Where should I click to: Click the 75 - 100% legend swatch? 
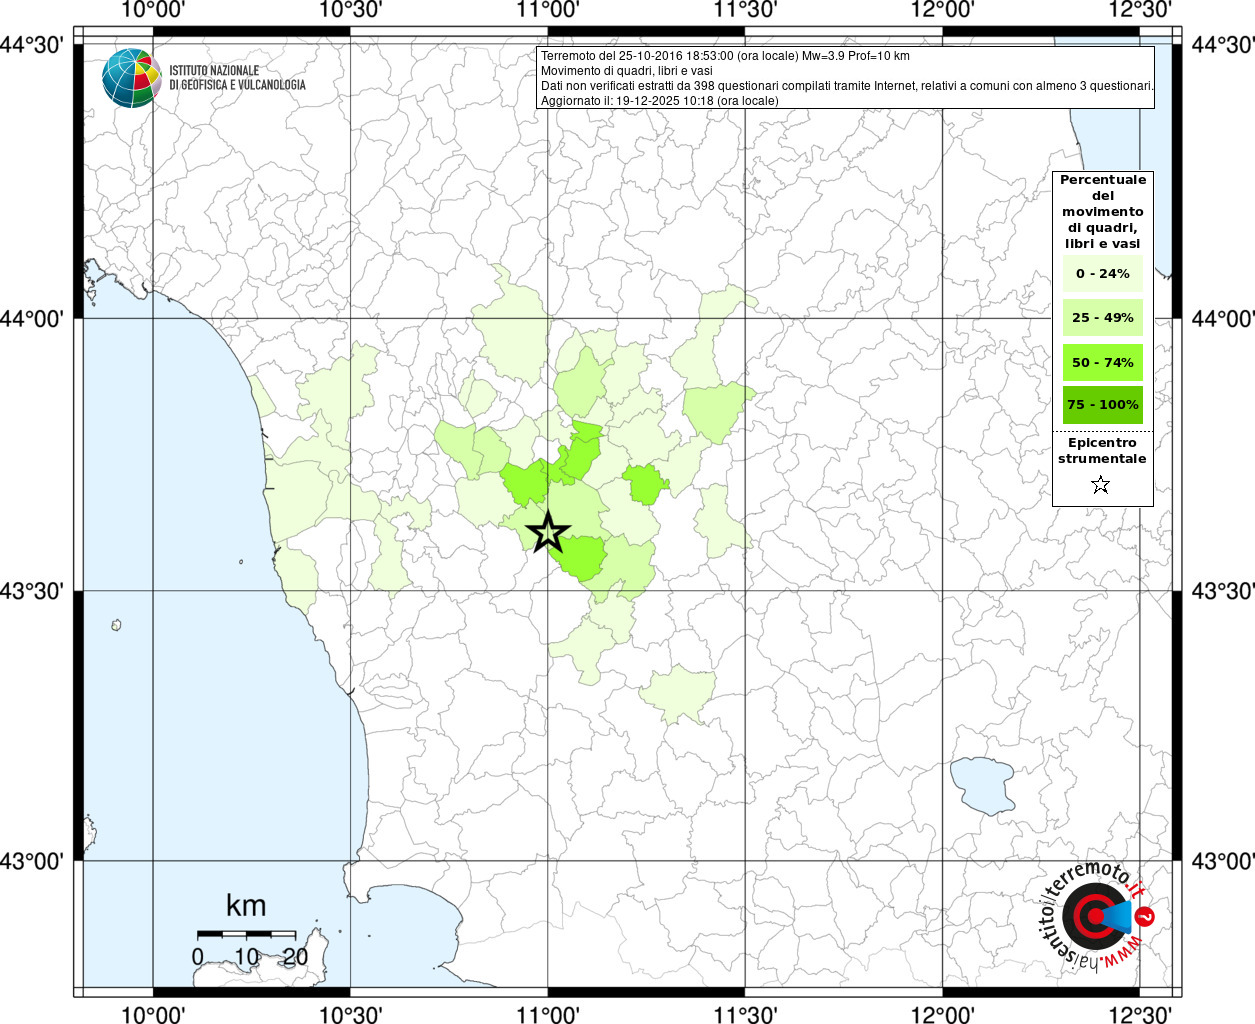coord(1103,404)
